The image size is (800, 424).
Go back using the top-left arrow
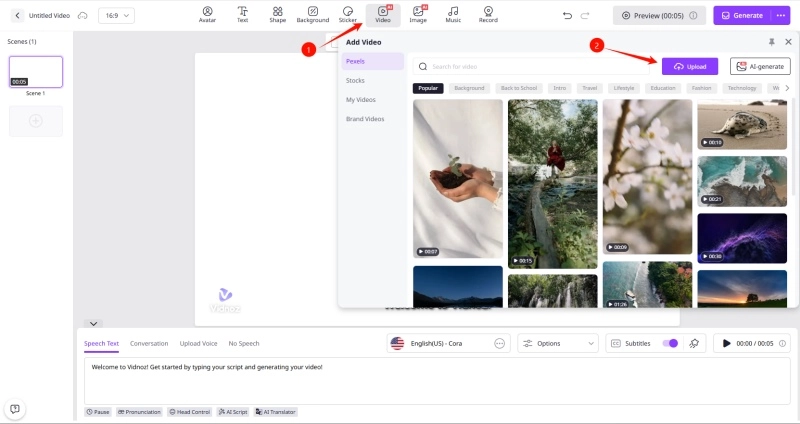tap(17, 15)
